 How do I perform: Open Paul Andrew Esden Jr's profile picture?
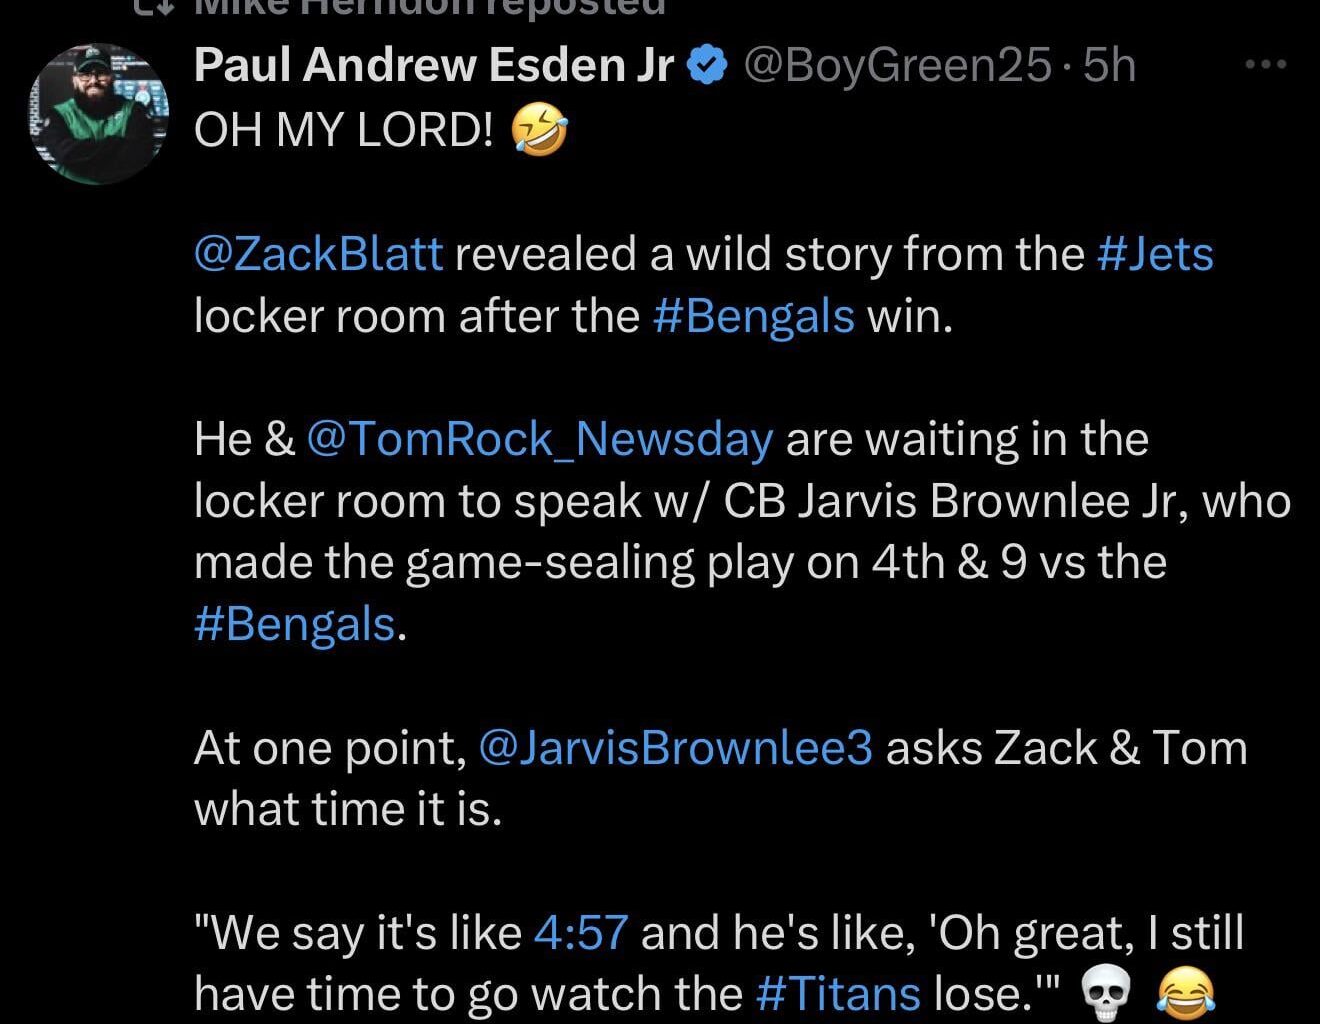[x=97, y=113]
